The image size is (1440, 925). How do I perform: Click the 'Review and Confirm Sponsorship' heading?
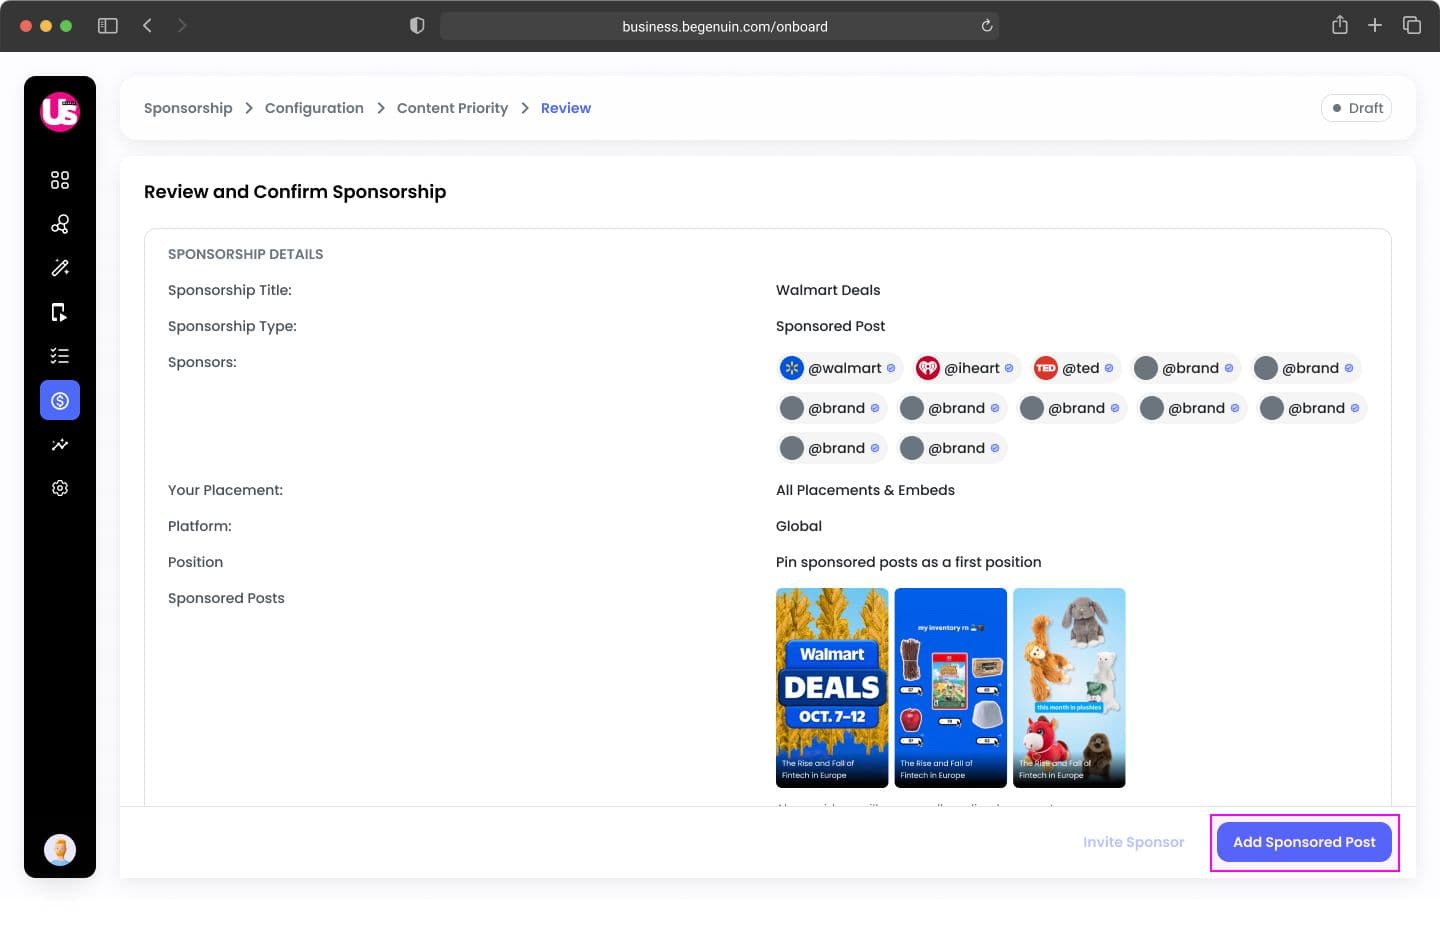(x=295, y=192)
